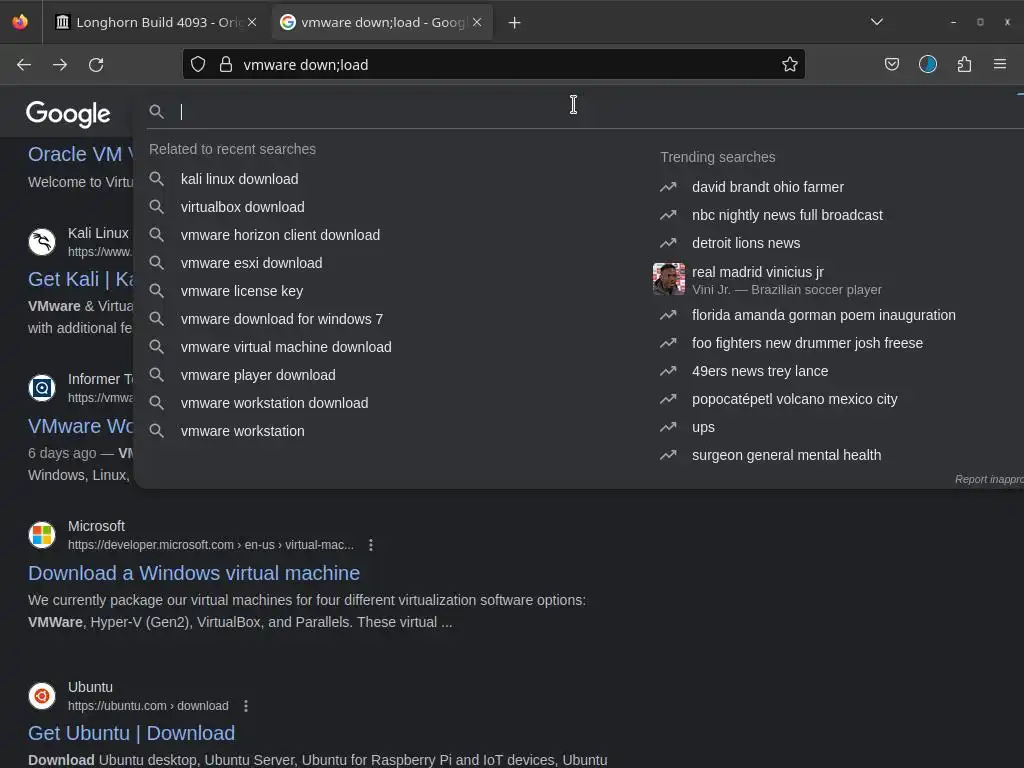Open the Get Kali result title
Image resolution: width=1024 pixels, height=768 pixels.
pos(80,280)
